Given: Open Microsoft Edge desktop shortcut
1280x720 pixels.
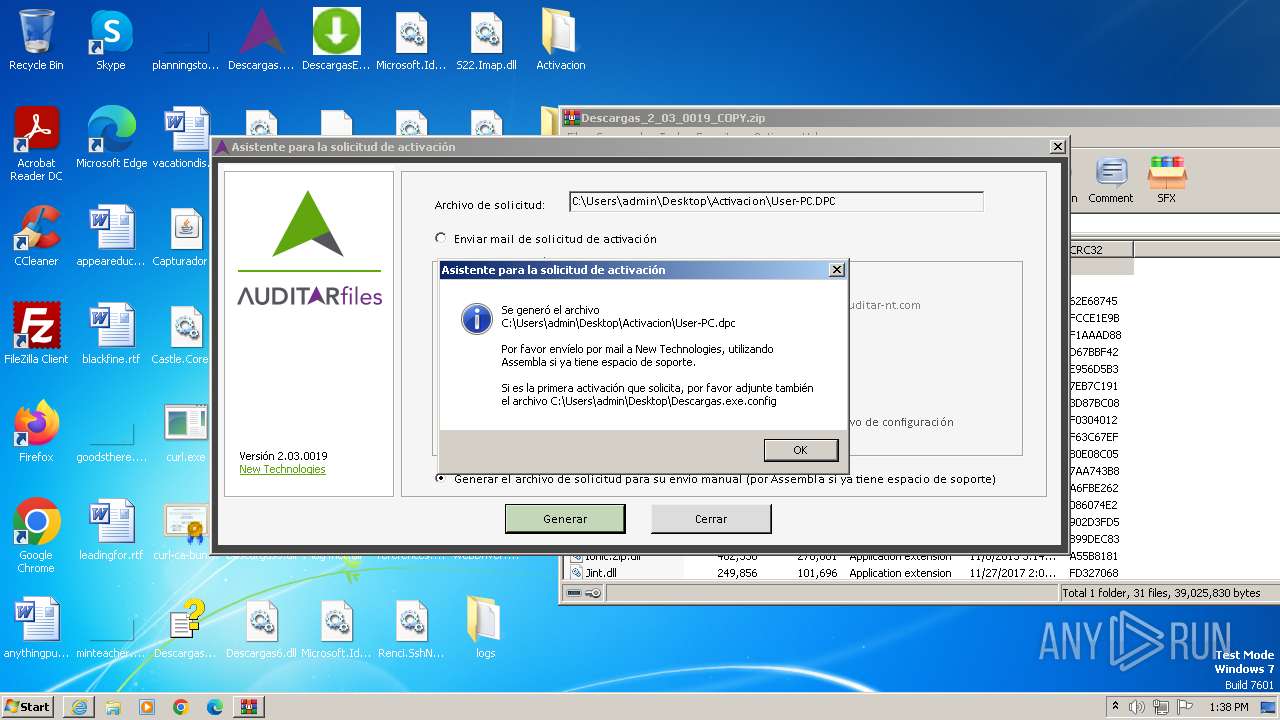Looking at the screenshot, I should tap(111, 138).
